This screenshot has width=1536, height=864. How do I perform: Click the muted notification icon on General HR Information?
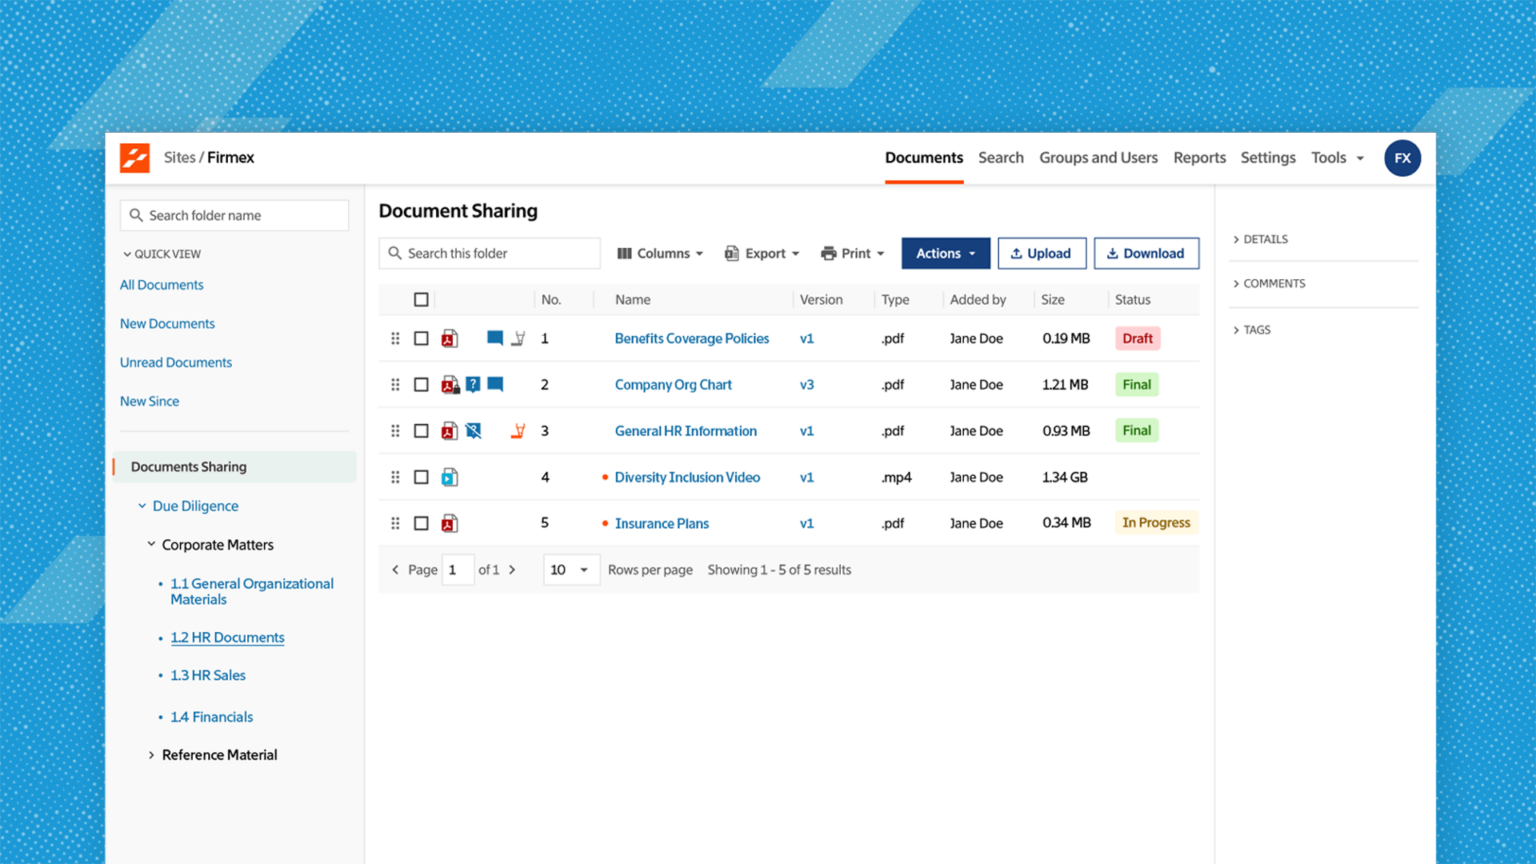(x=473, y=430)
